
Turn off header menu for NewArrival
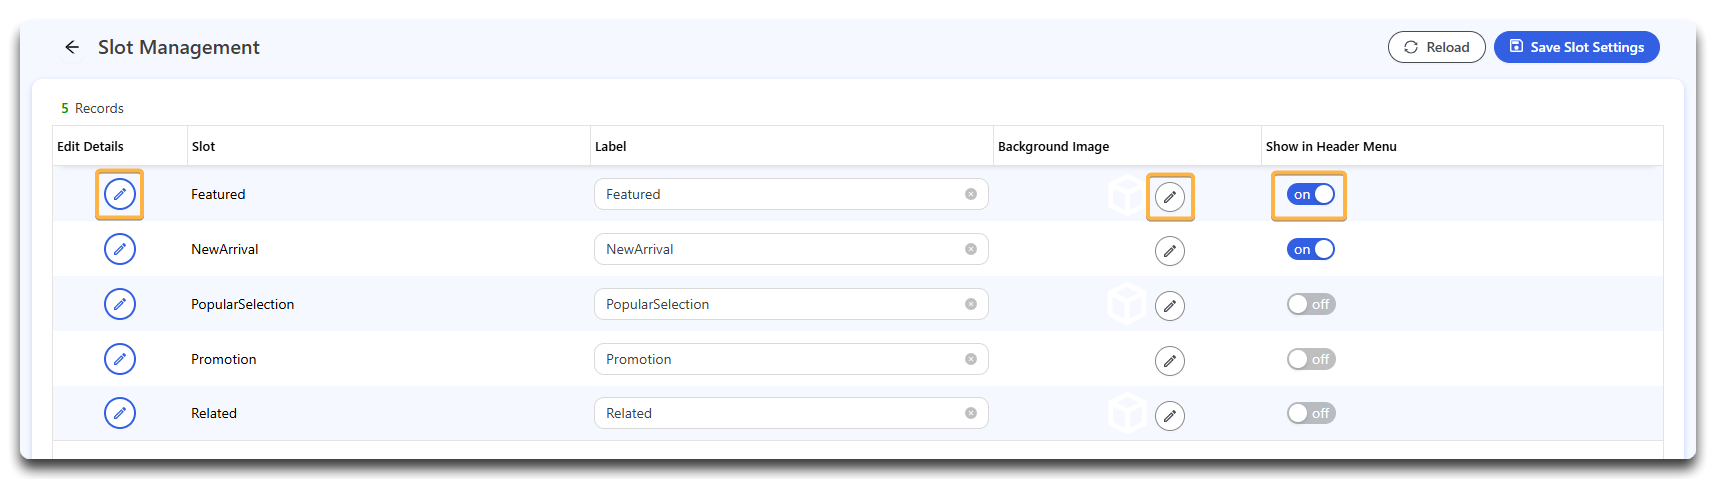click(x=1311, y=249)
